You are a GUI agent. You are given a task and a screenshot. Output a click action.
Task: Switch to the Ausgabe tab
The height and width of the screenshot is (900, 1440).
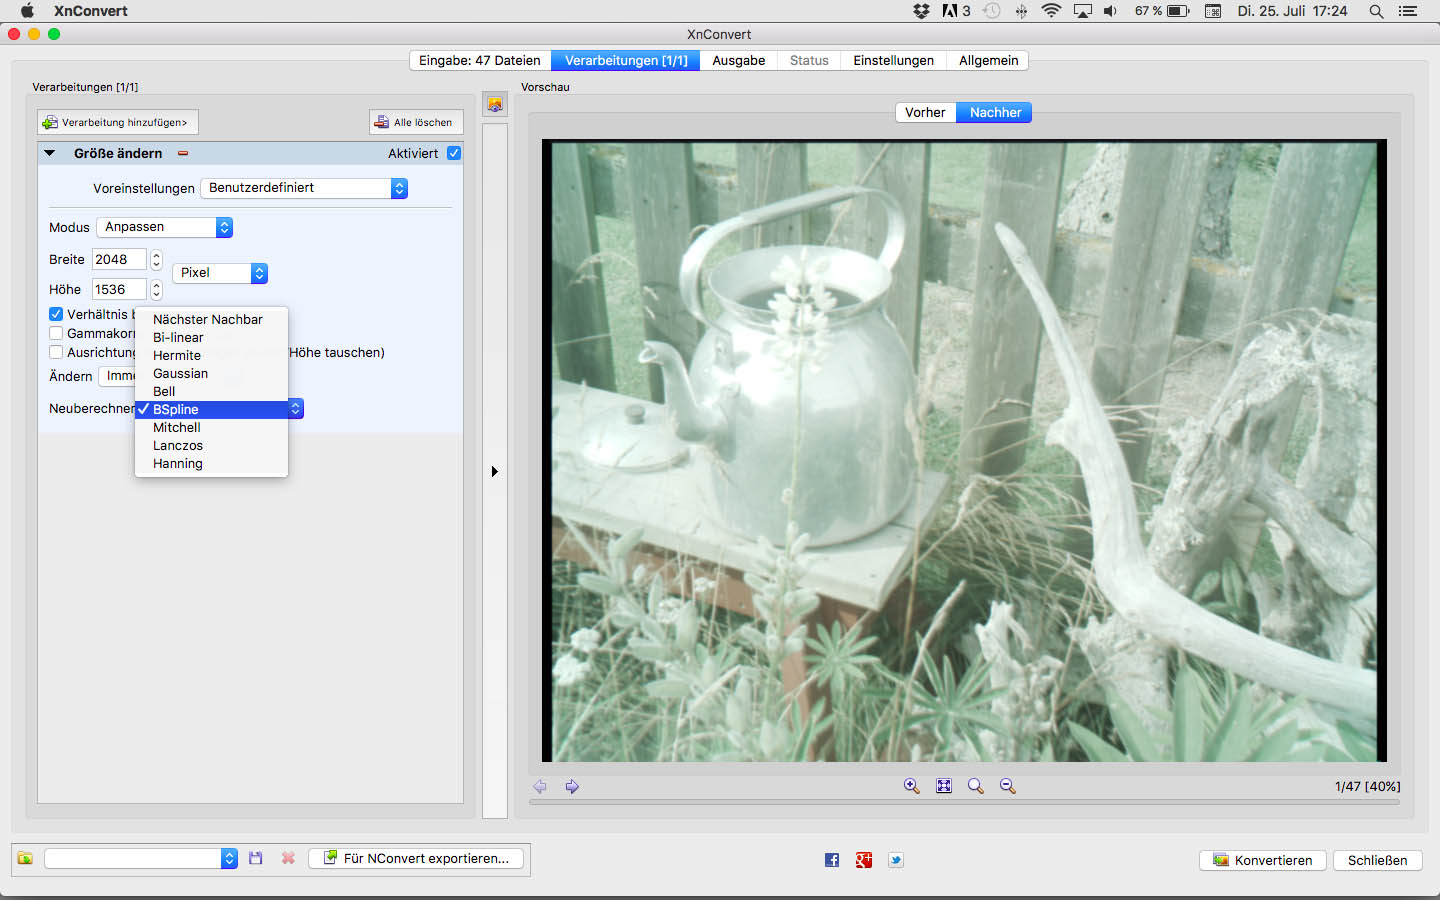[738, 61]
